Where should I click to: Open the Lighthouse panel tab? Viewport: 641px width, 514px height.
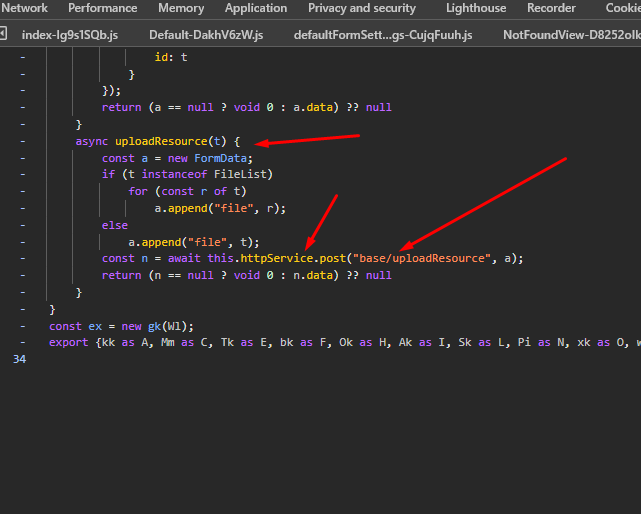[476, 8]
